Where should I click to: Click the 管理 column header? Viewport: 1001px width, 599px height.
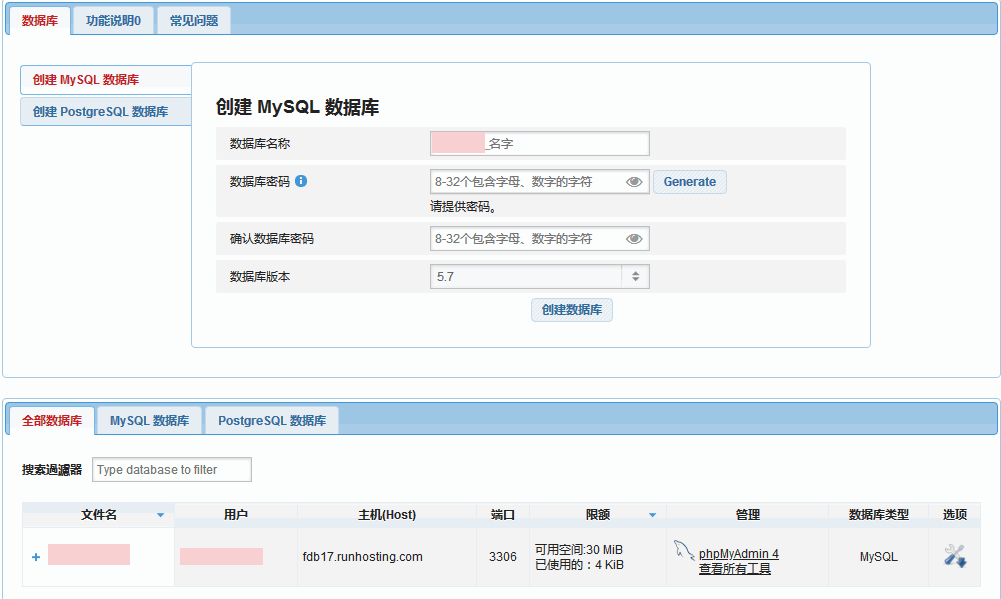[748, 515]
